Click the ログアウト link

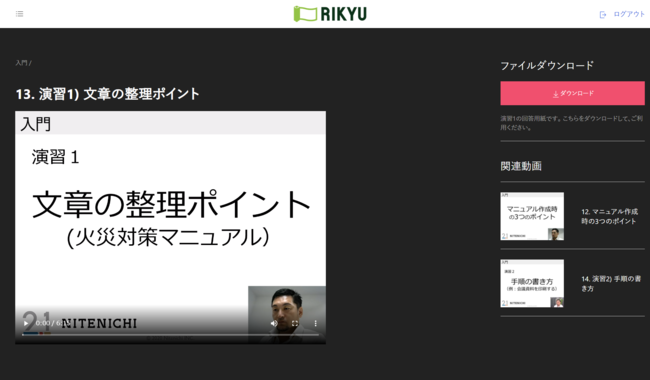pos(629,14)
